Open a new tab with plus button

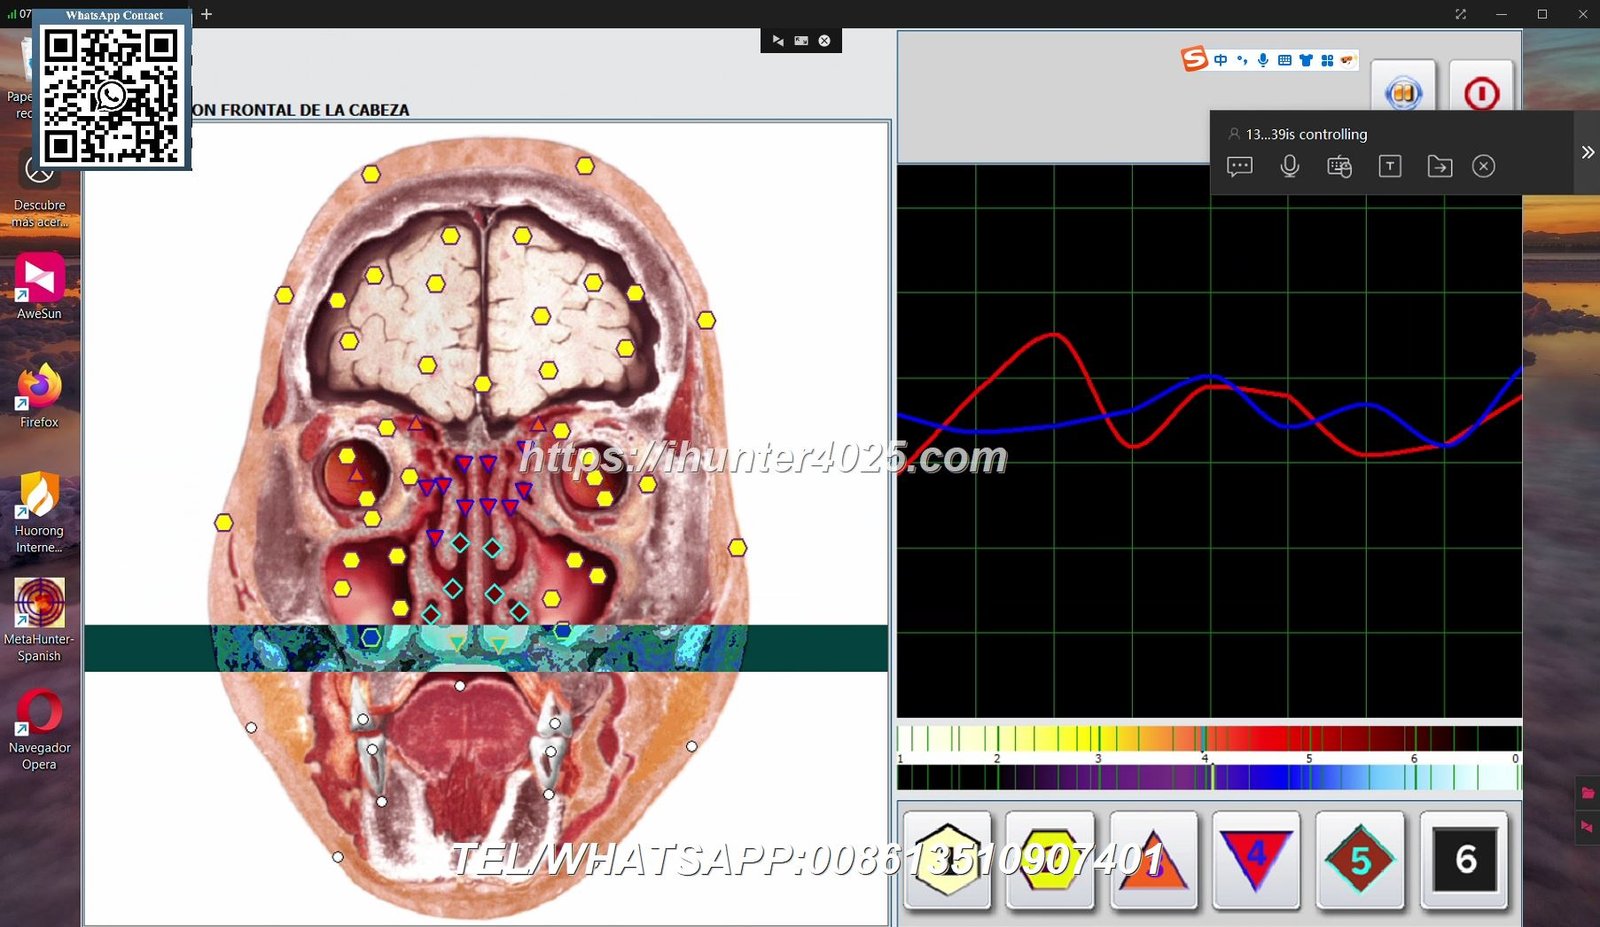pos(206,14)
